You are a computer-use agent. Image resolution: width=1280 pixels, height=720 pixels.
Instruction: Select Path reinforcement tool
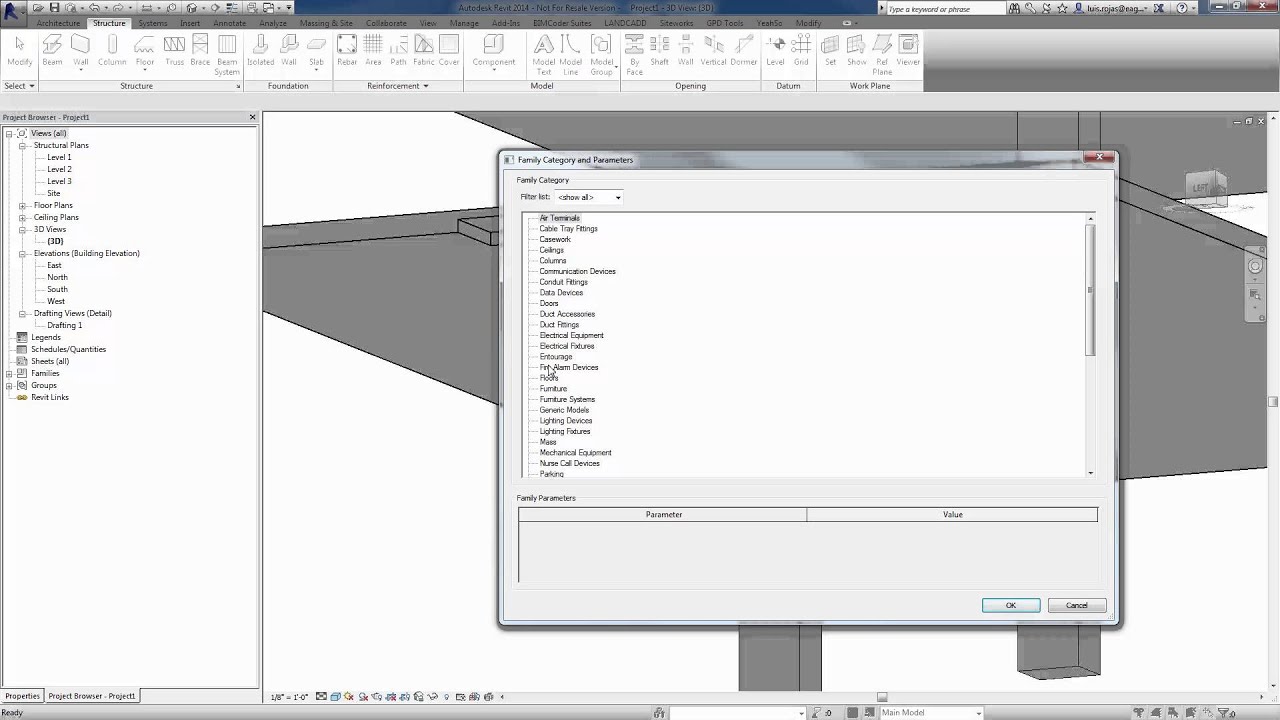click(398, 51)
